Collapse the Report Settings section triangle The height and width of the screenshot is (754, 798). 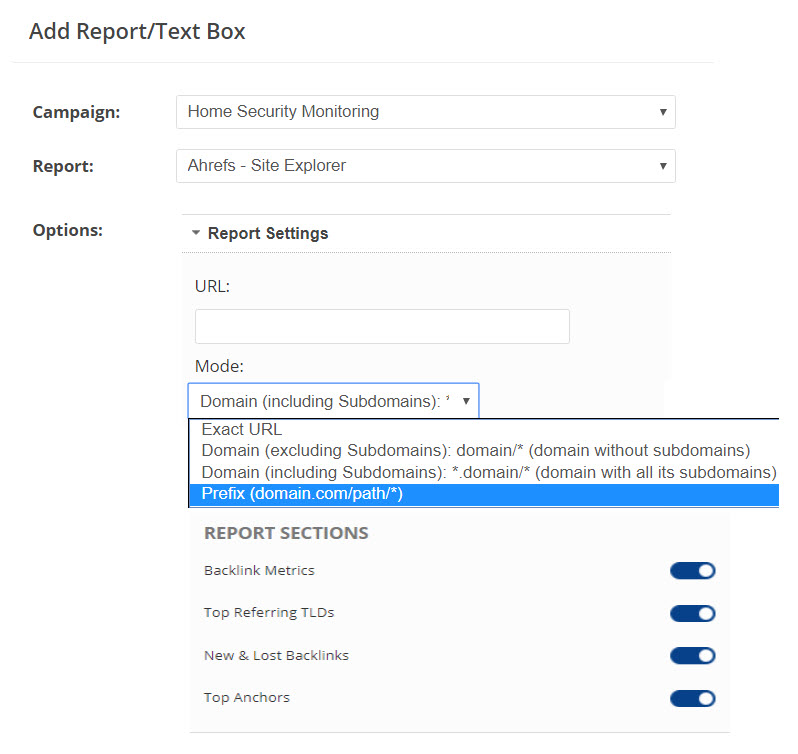point(196,233)
